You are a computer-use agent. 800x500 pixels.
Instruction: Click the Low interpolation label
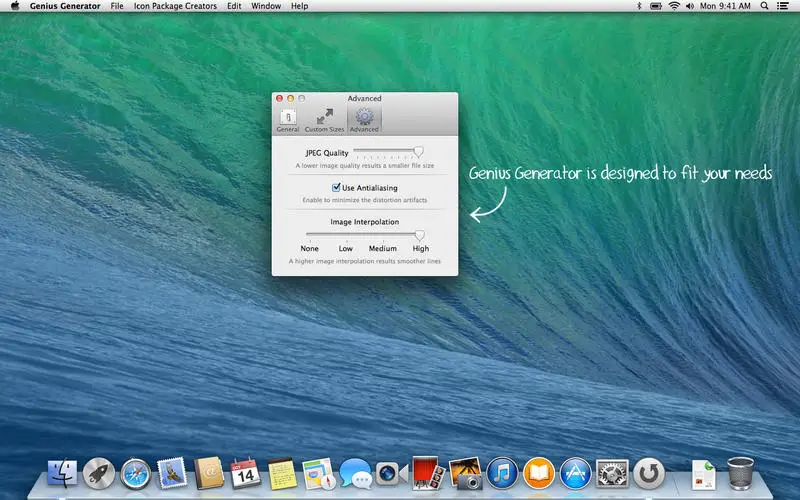click(345, 248)
